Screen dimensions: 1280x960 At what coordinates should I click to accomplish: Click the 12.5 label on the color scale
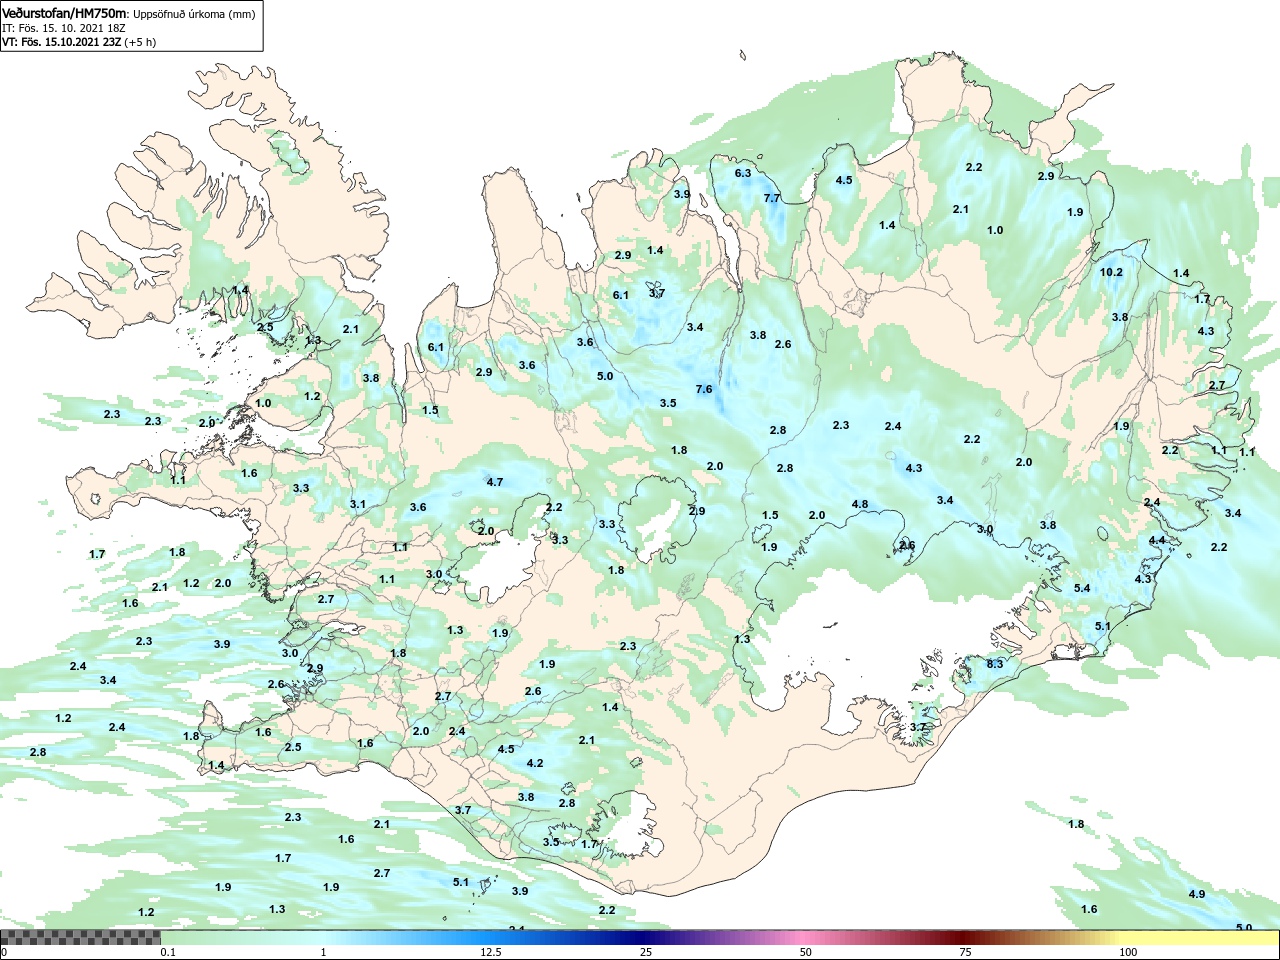pyautogui.click(x=491, y=952)
